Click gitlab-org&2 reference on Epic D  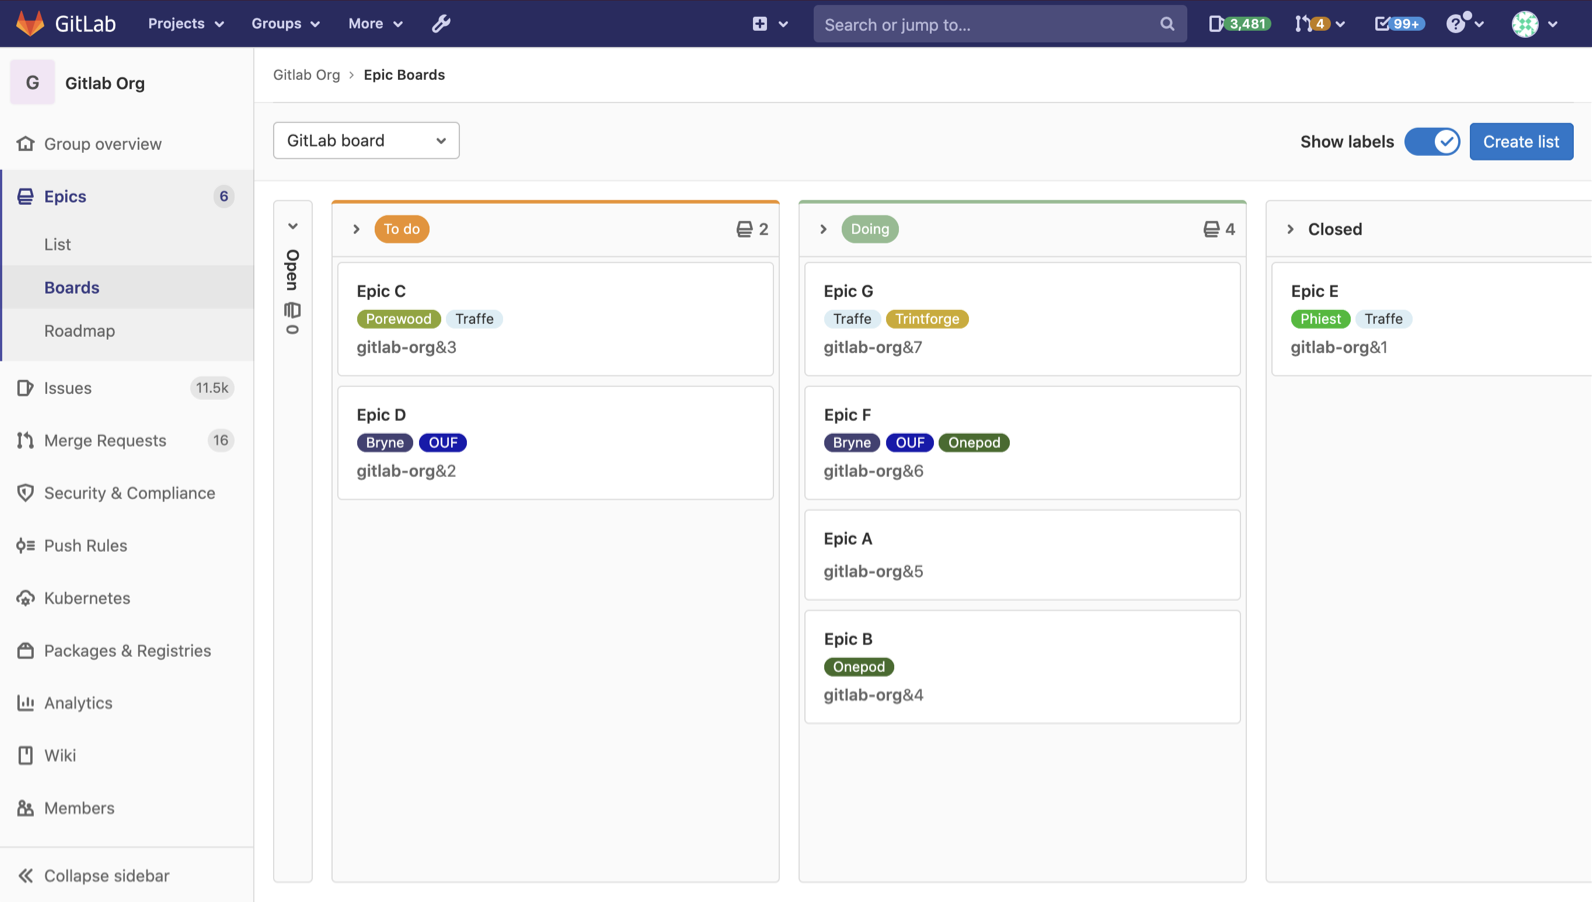point(406,471)
